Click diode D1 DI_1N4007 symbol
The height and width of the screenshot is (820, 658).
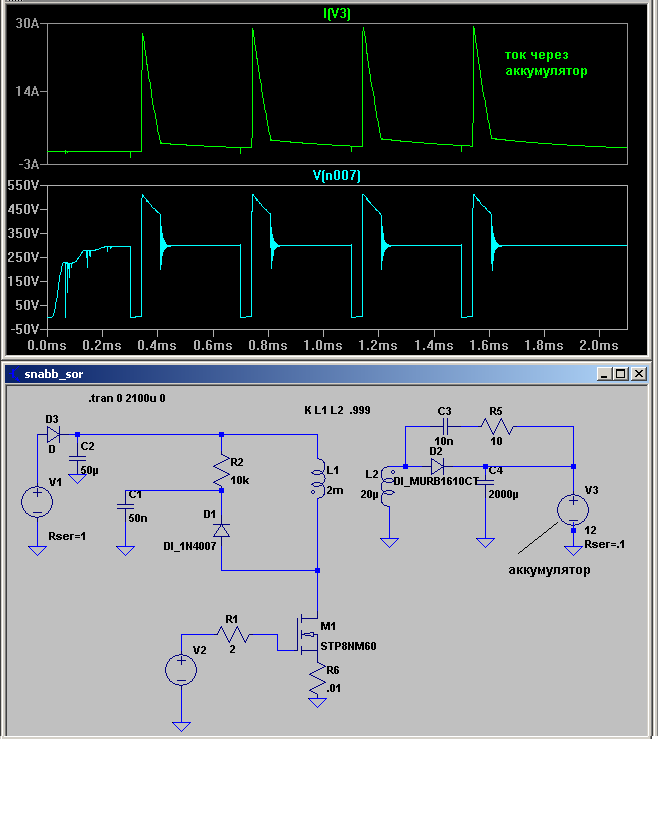pyautogui.click(x=221, y=530)
